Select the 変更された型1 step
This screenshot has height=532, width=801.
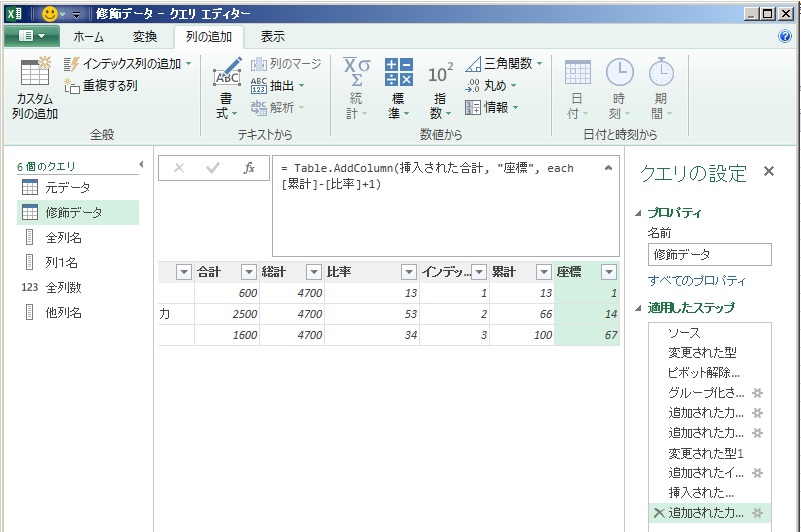710,453
